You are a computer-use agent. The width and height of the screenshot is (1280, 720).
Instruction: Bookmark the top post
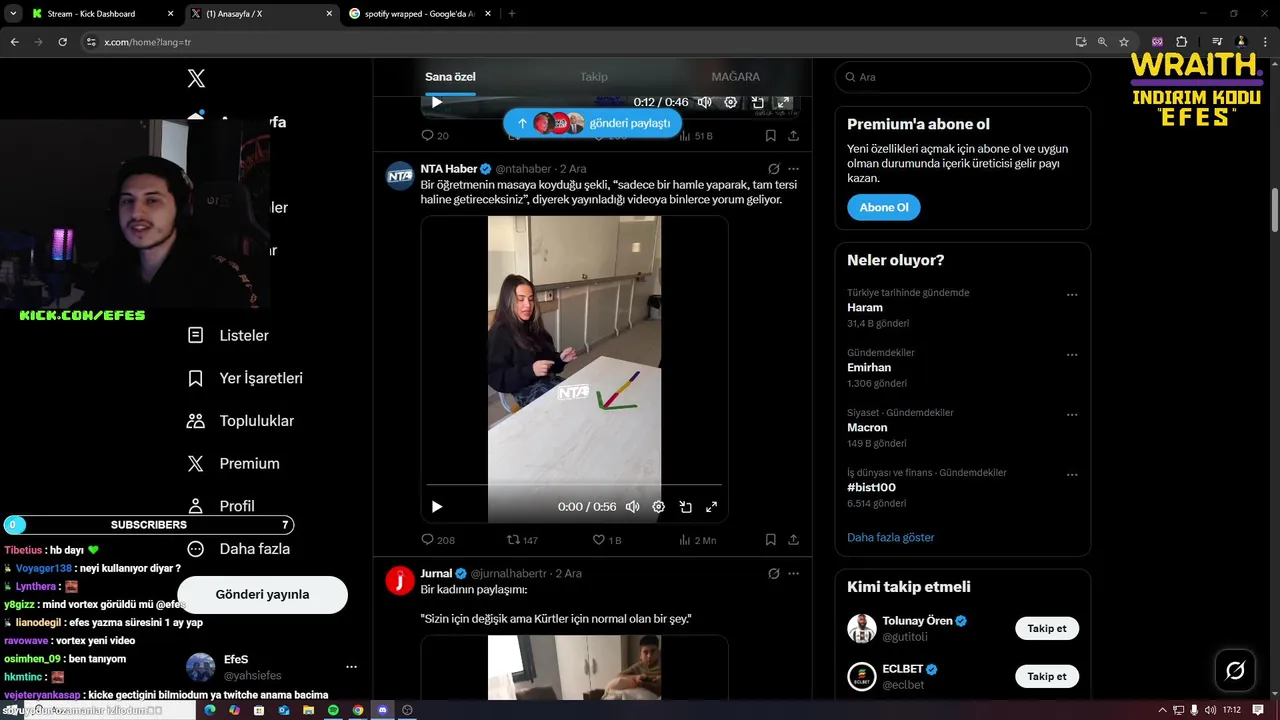[770, 135]
